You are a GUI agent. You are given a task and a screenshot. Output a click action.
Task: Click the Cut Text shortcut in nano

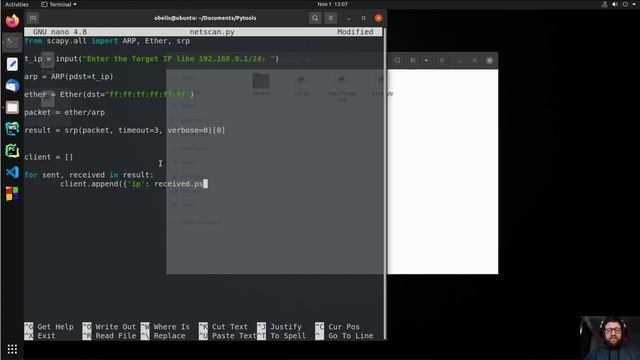tap(224, 327)
